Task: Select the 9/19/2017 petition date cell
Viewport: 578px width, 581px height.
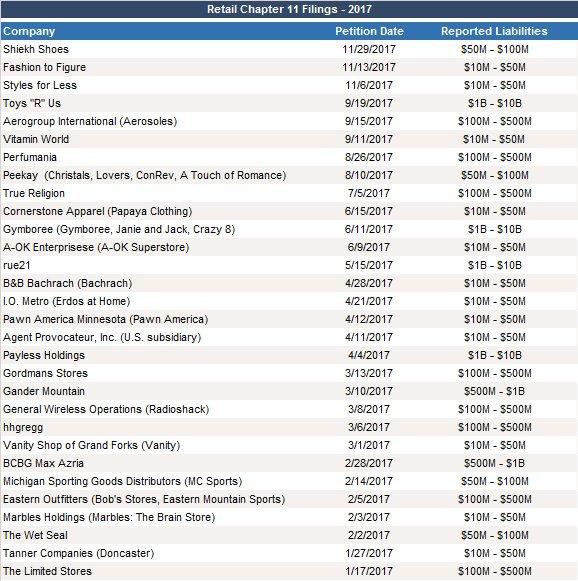Action: [x=369, y=103]
